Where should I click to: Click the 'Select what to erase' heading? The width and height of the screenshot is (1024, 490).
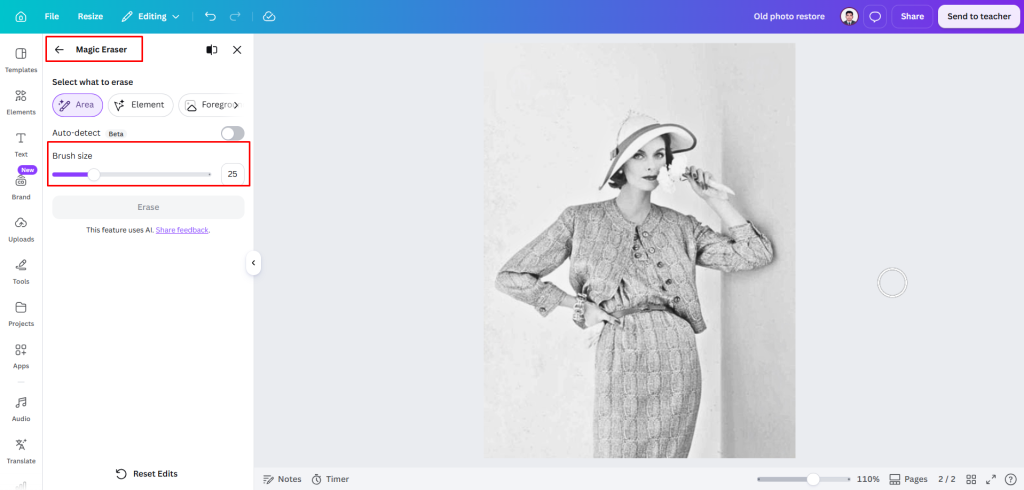(93, 82)
